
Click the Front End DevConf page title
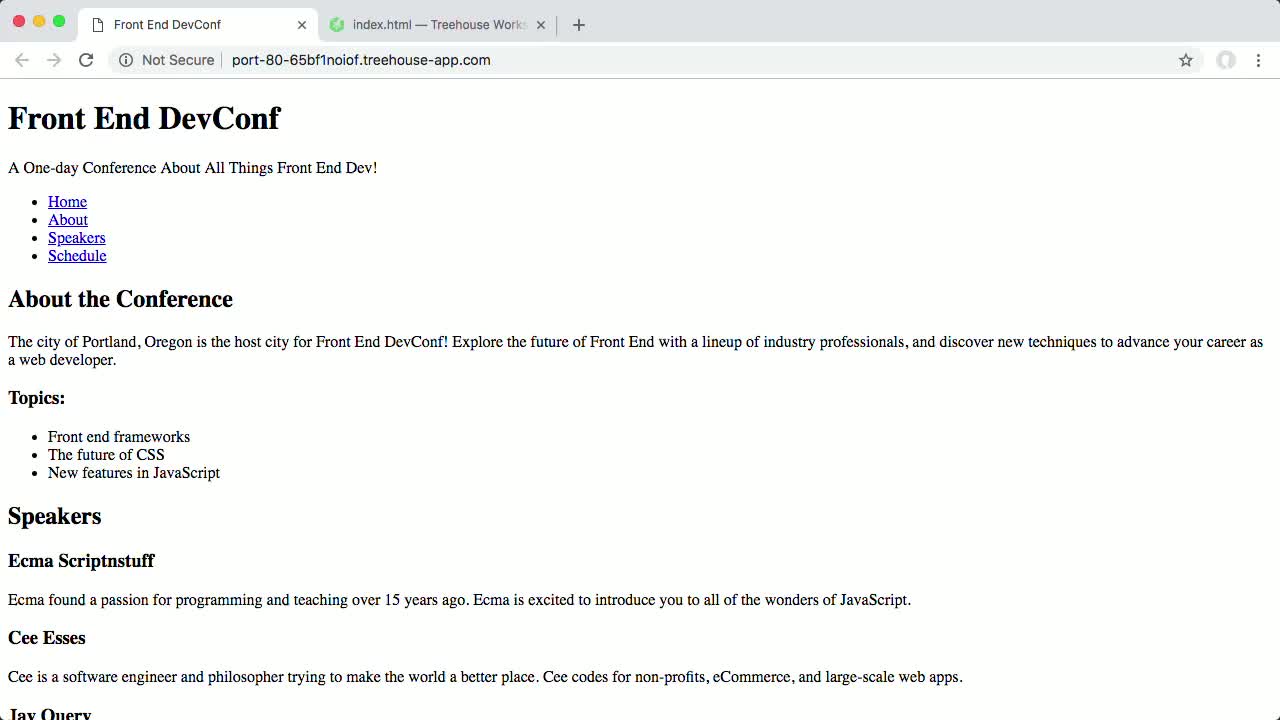144,118
